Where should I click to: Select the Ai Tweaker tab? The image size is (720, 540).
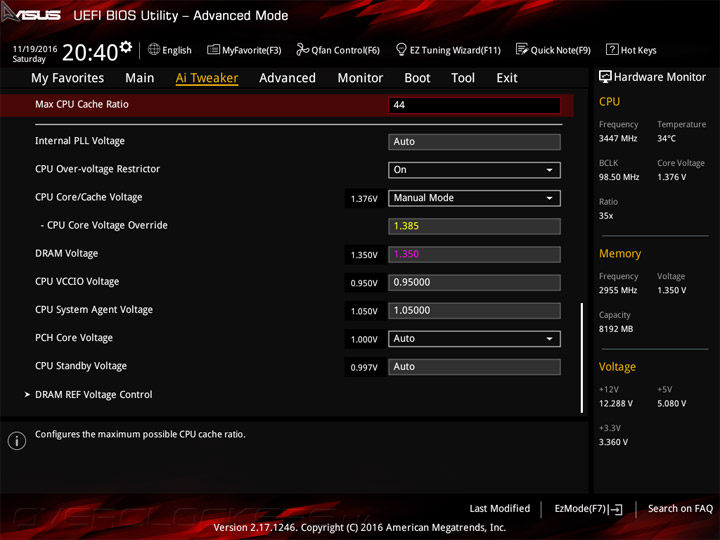pos(207,78)
